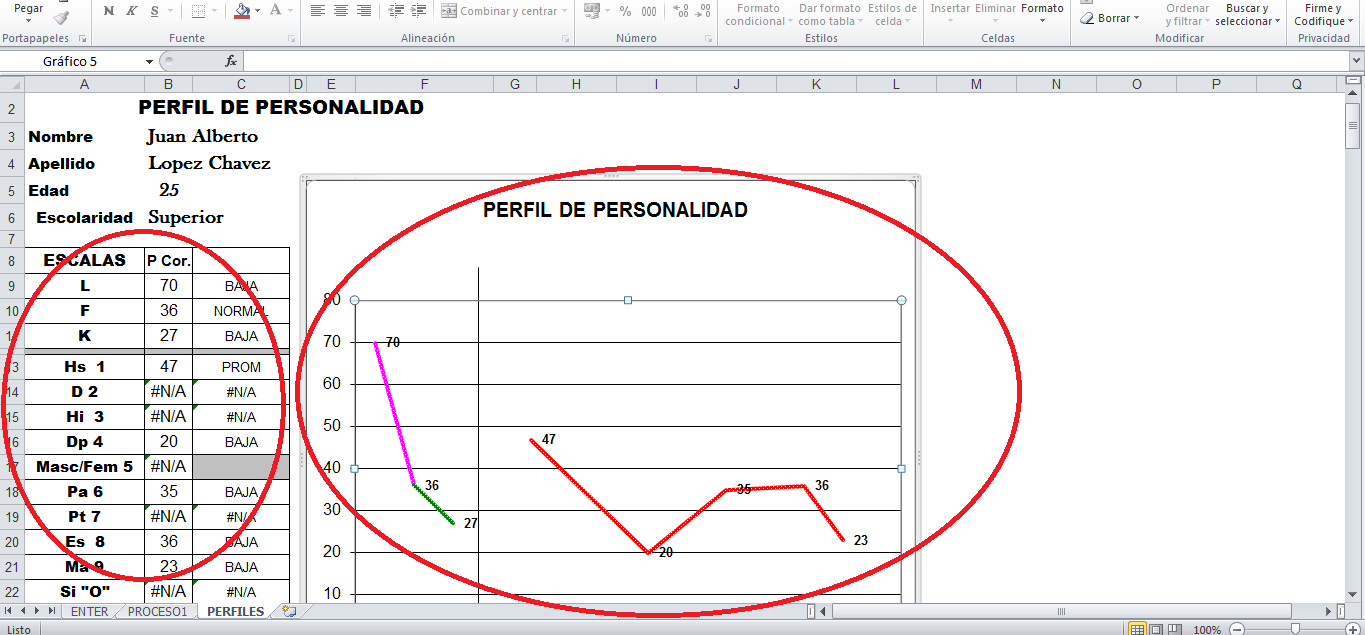This screenshot has width=1365, height=635.
Task: Insert a function with the fx icon
Action: [232, 60]
